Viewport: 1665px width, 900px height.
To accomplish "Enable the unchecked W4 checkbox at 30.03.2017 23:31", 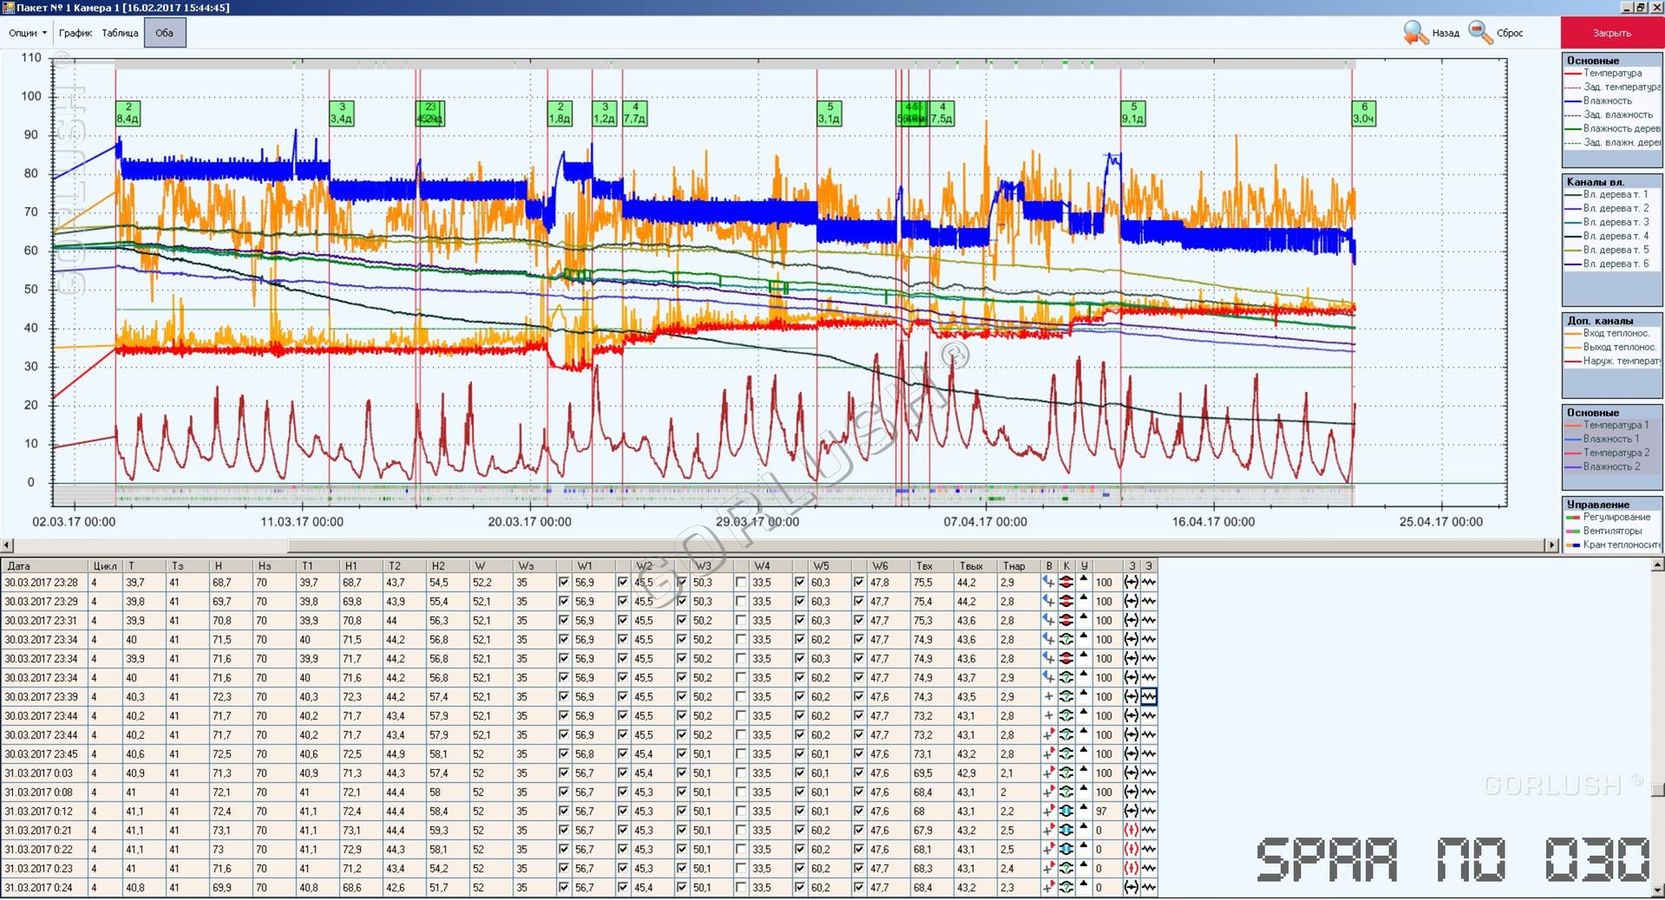I will (x=741, y=621).
